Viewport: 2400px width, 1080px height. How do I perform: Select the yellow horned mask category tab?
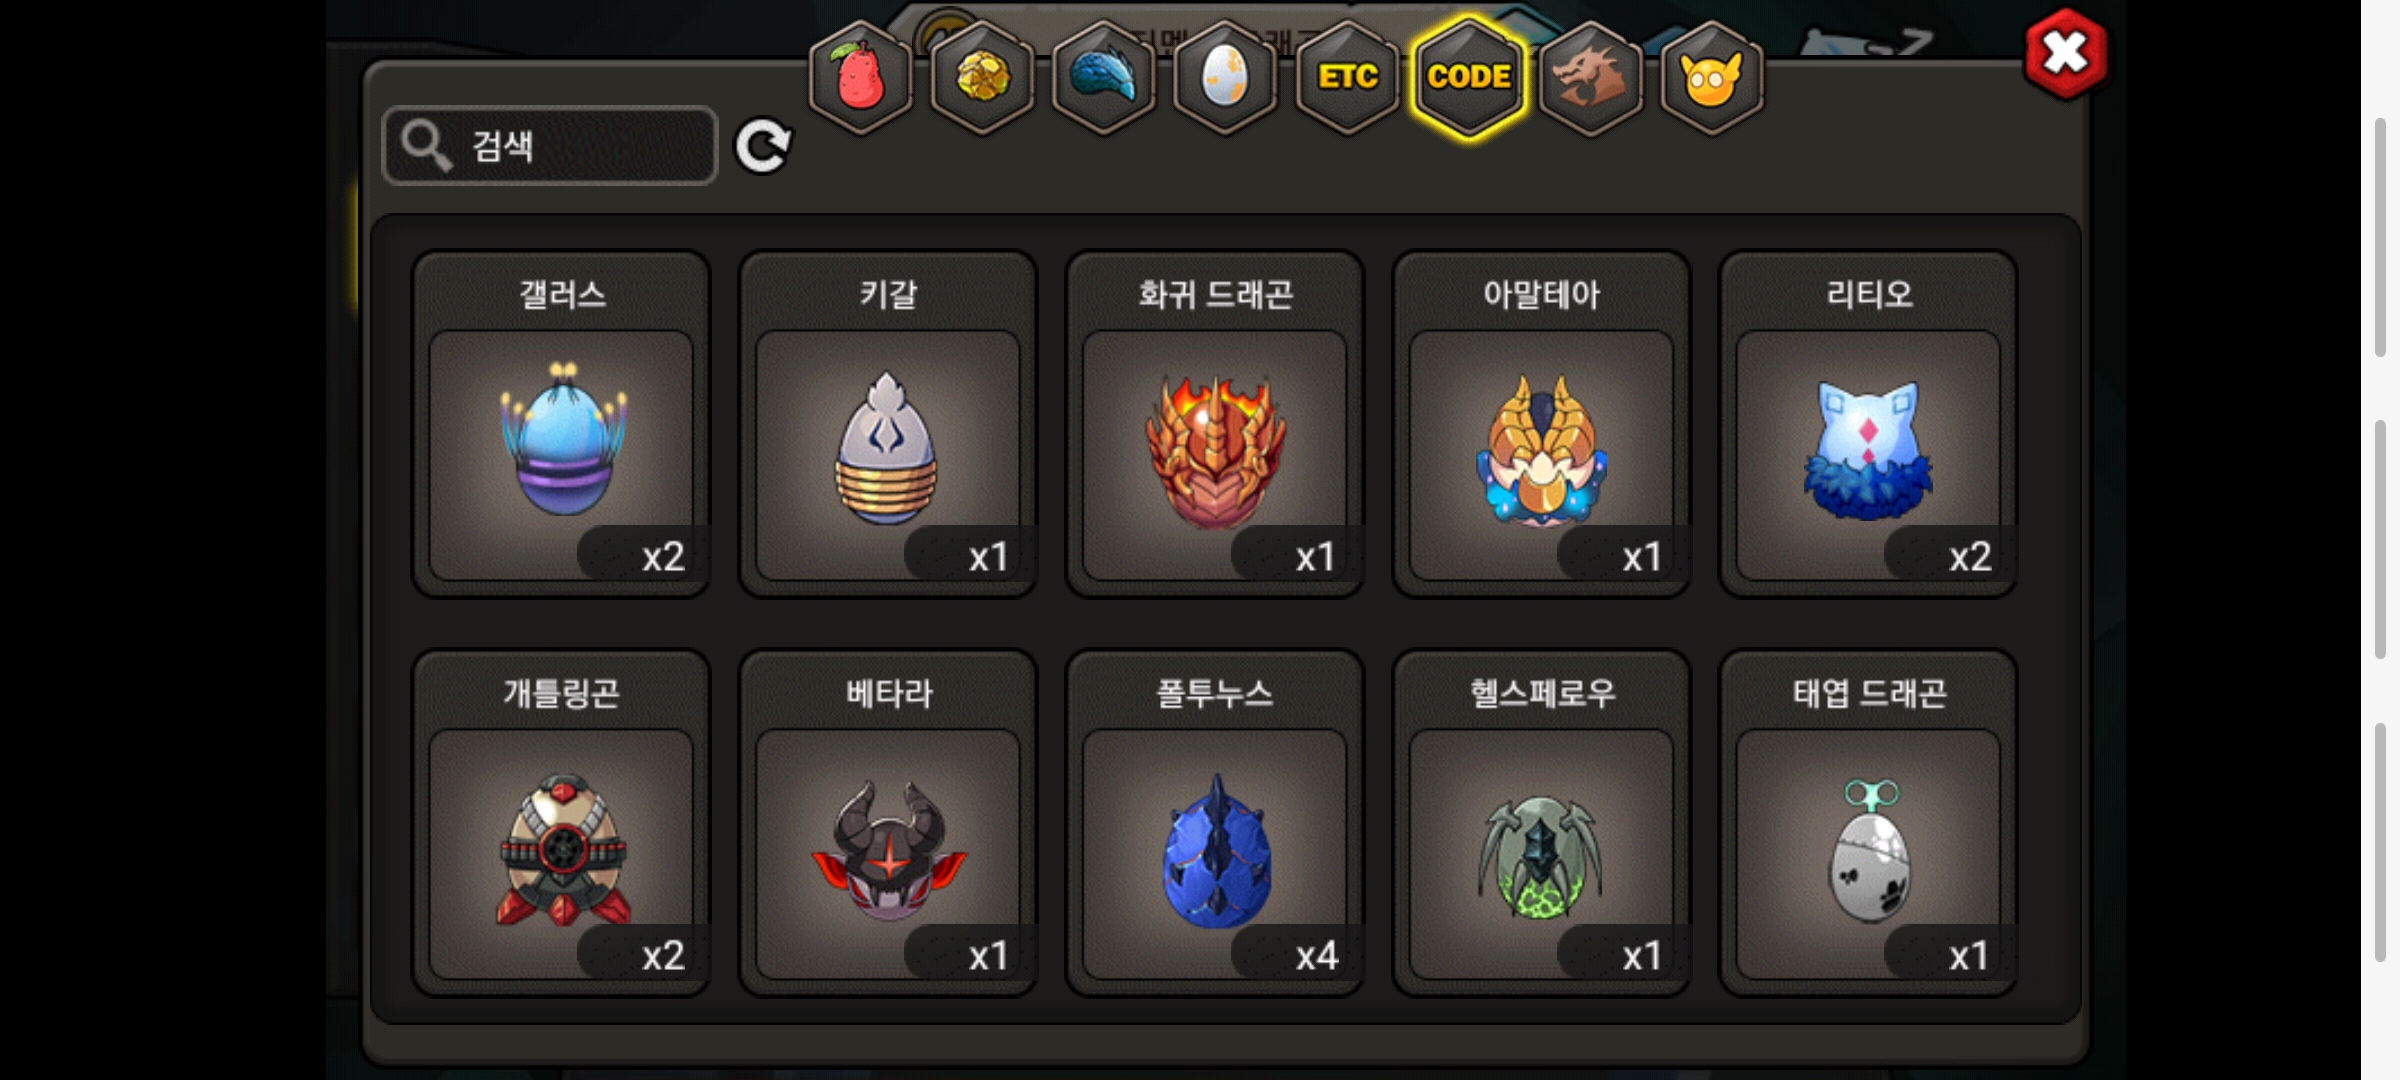(1712, 78)
